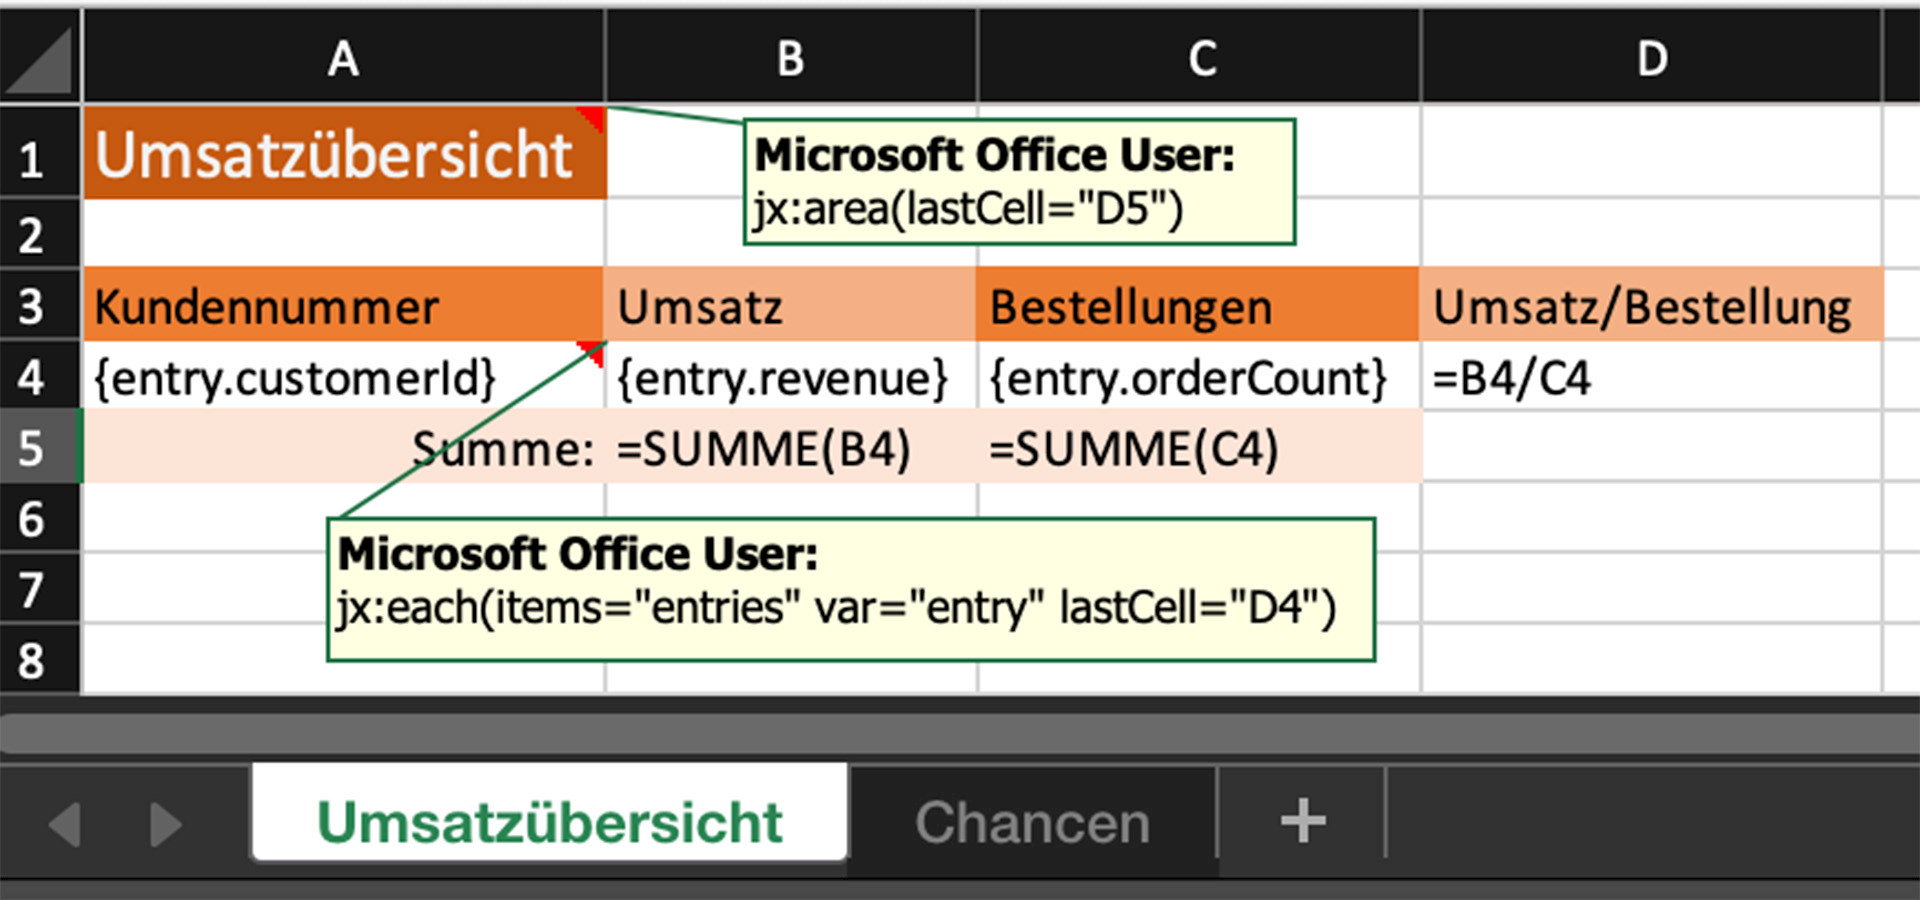Click the horizontal scrollbar
The height and width of the screenshot is (900, 1920).
coord(960,732)
